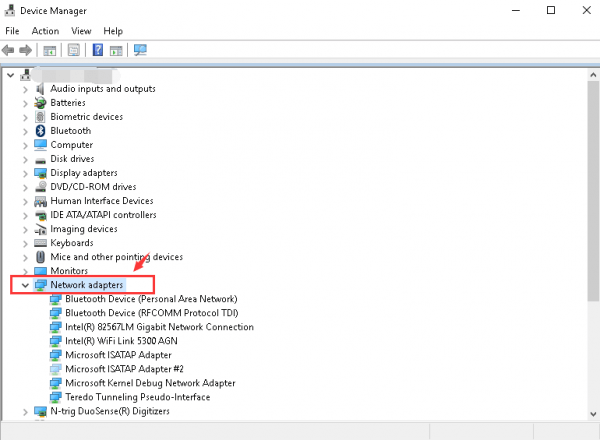The image size is (600, 440).
Task: Expand the Biometric devices category
Action: pyautogui.click(x=25, y=117)
